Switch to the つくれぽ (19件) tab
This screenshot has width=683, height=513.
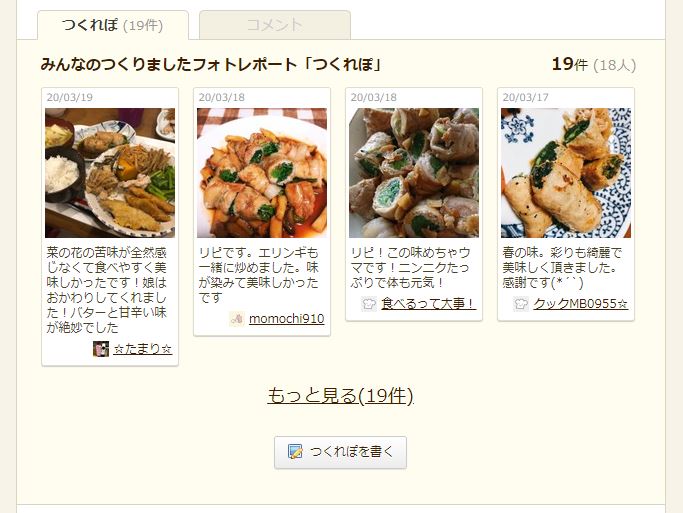coord(113,25)
